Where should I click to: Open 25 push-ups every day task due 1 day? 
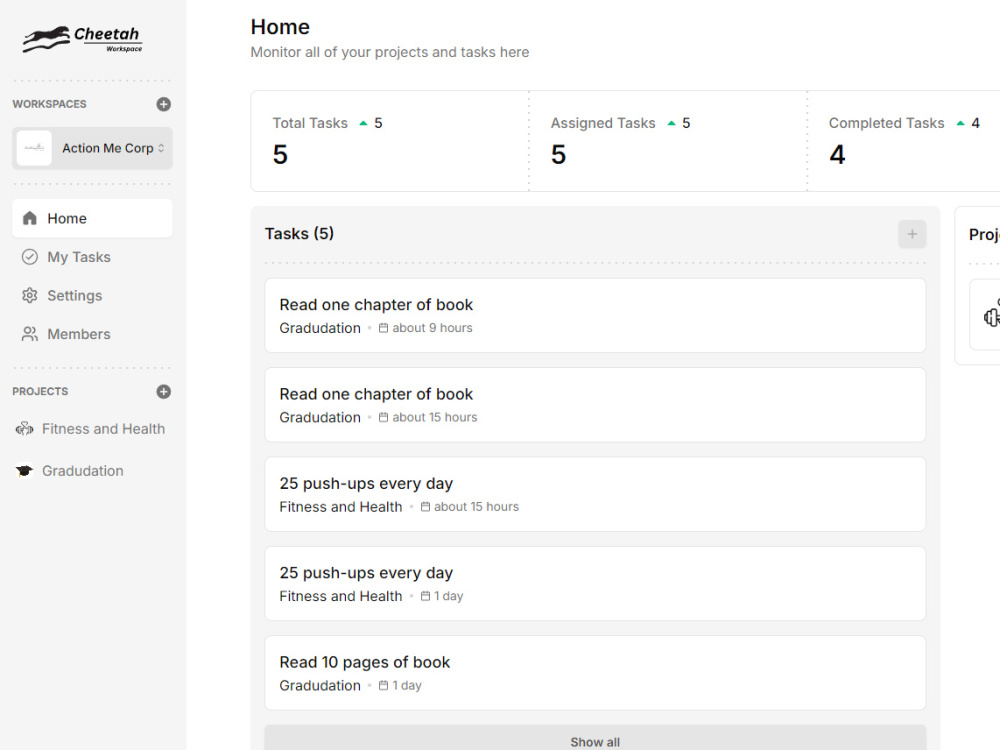pos(595,584)
